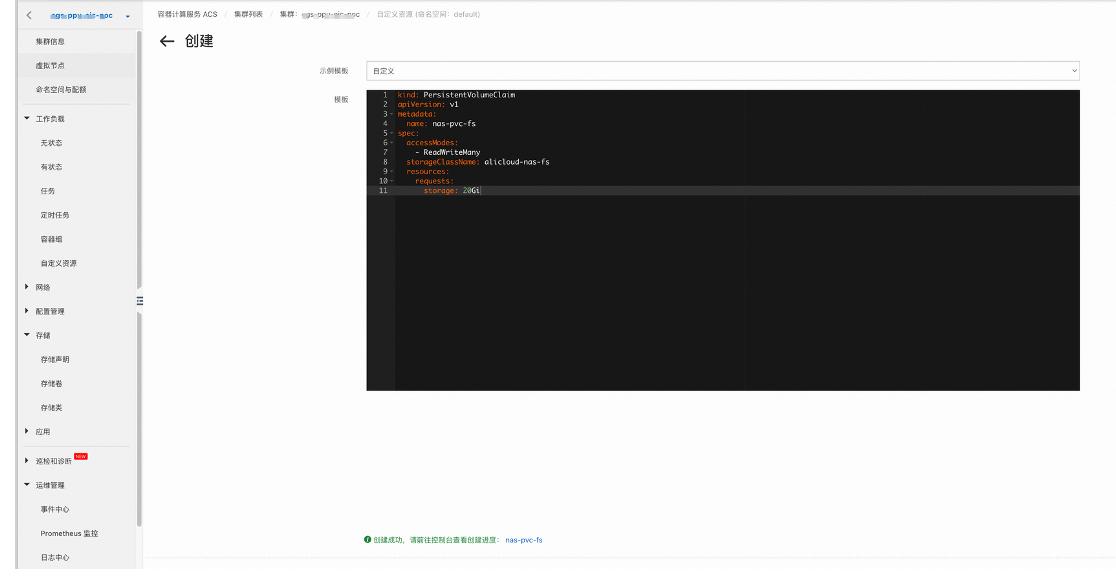Viewport: 1116px width, 581px height.
Task: Expand the 配置管理 section
Action: 27,311
